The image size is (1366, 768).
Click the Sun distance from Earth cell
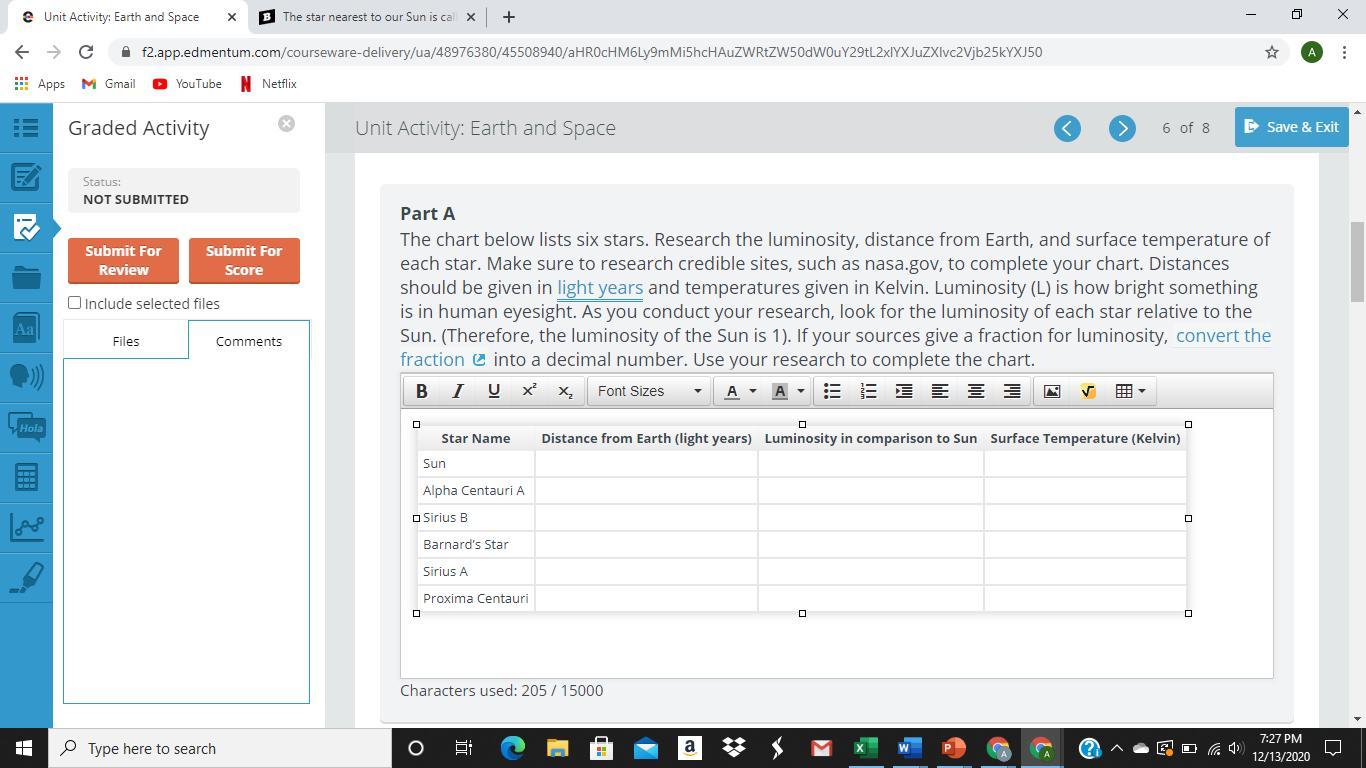coord(646,463)
